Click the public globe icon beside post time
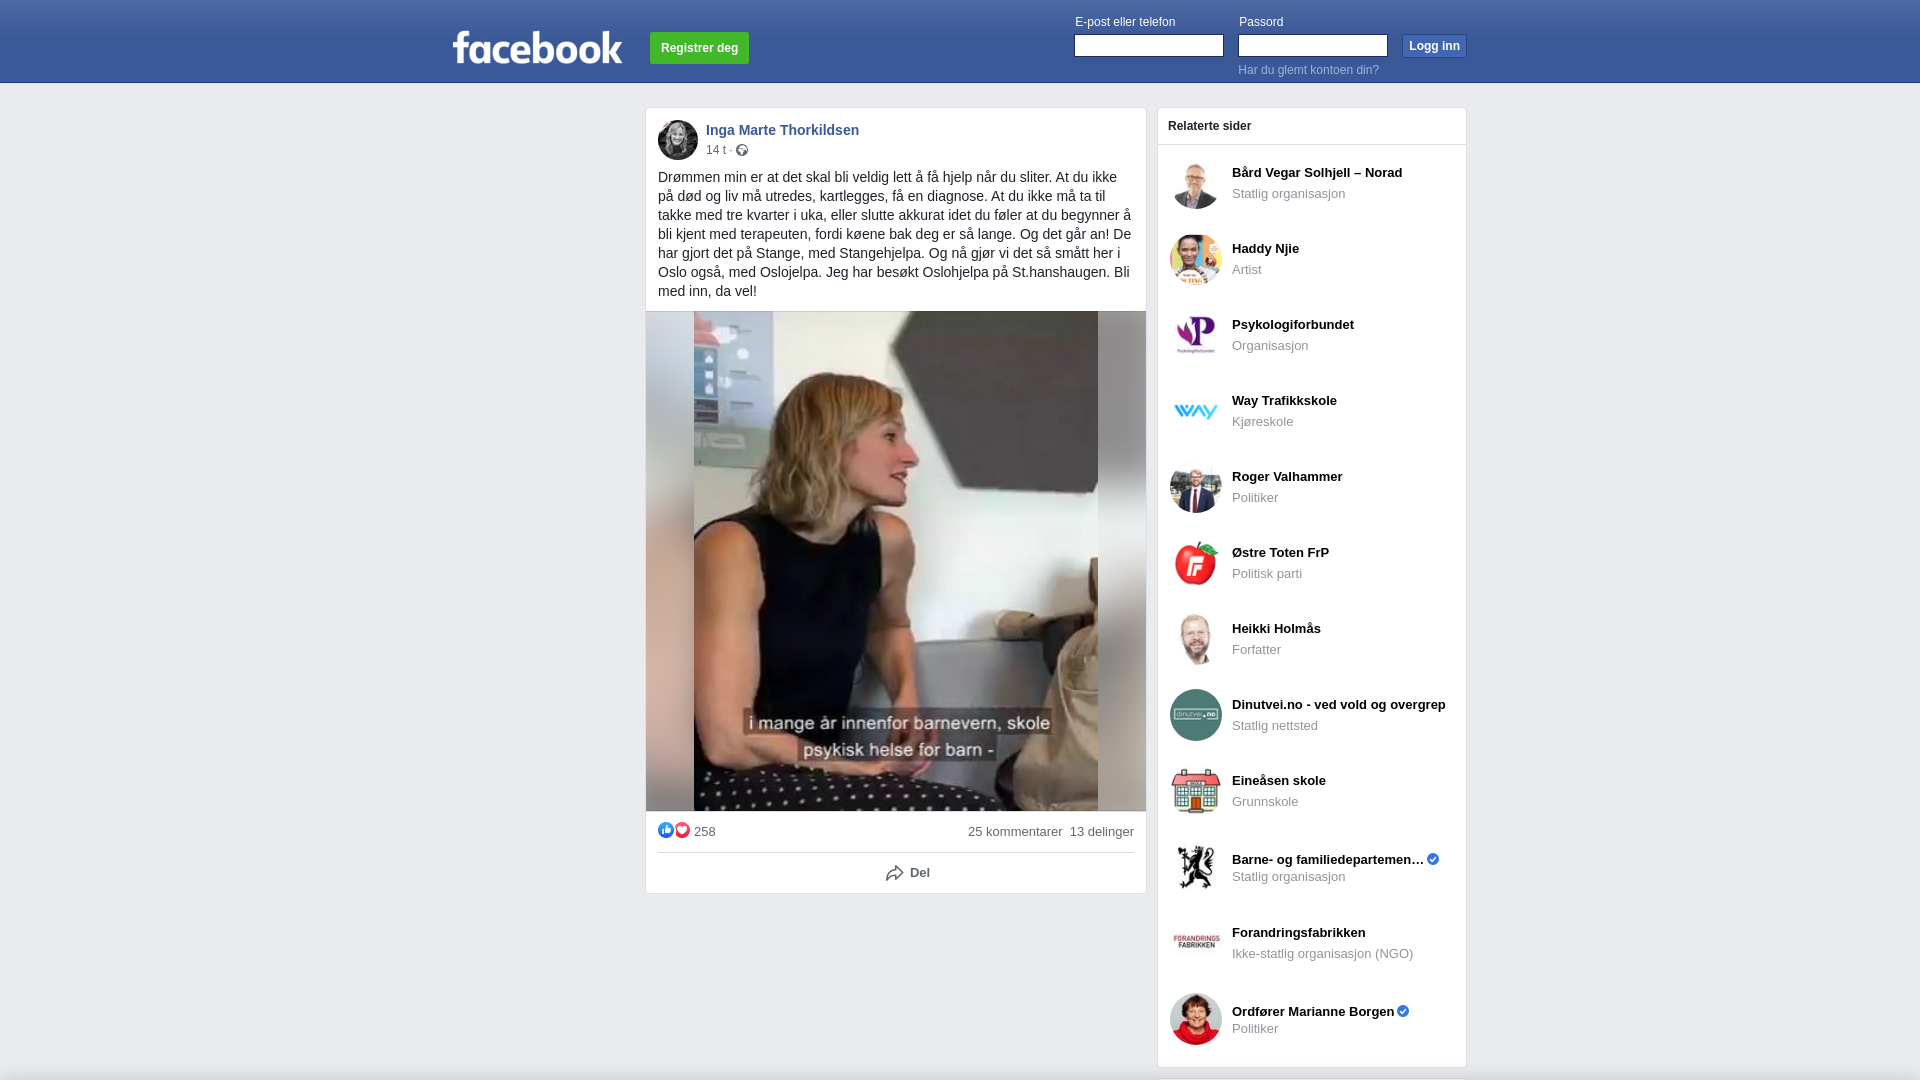Image resolution: width=1920 pixels, height=1080 pixels. [742, 150]
